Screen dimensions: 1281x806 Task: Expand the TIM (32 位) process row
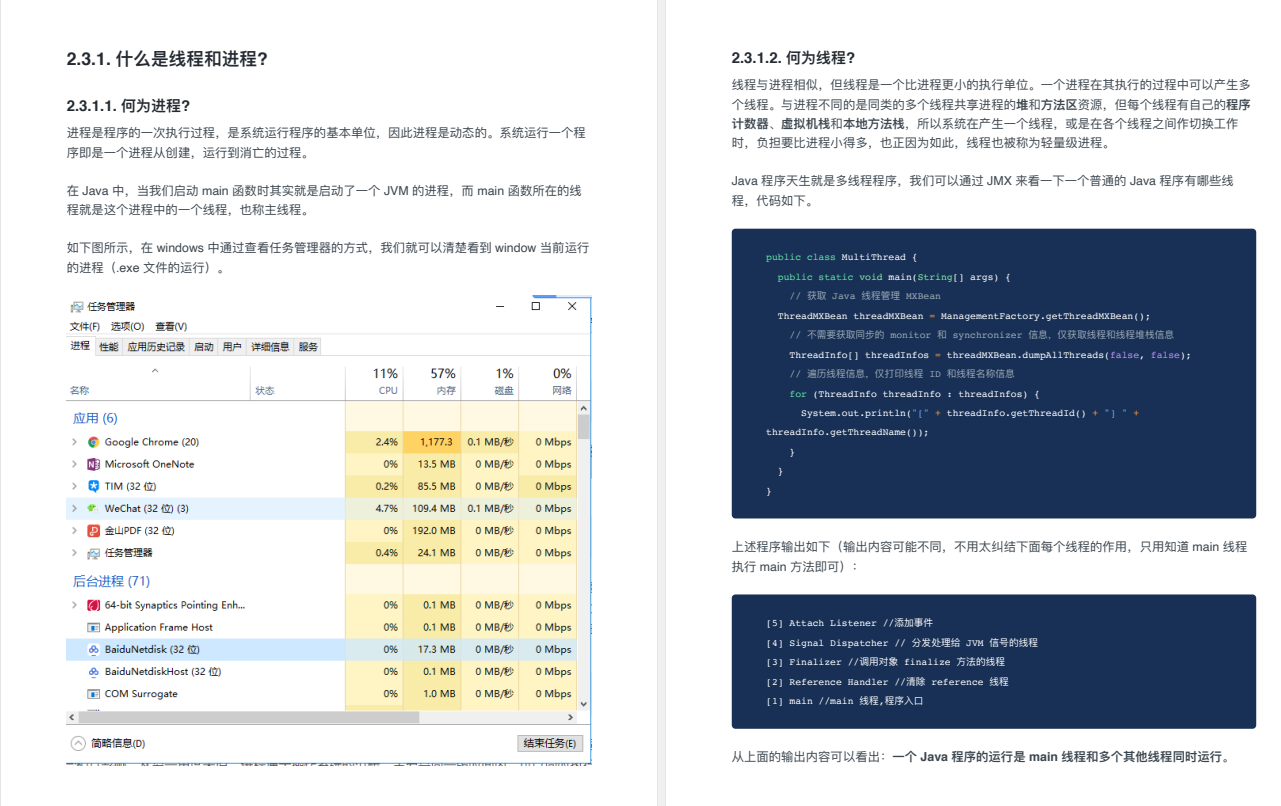point(74,486)
